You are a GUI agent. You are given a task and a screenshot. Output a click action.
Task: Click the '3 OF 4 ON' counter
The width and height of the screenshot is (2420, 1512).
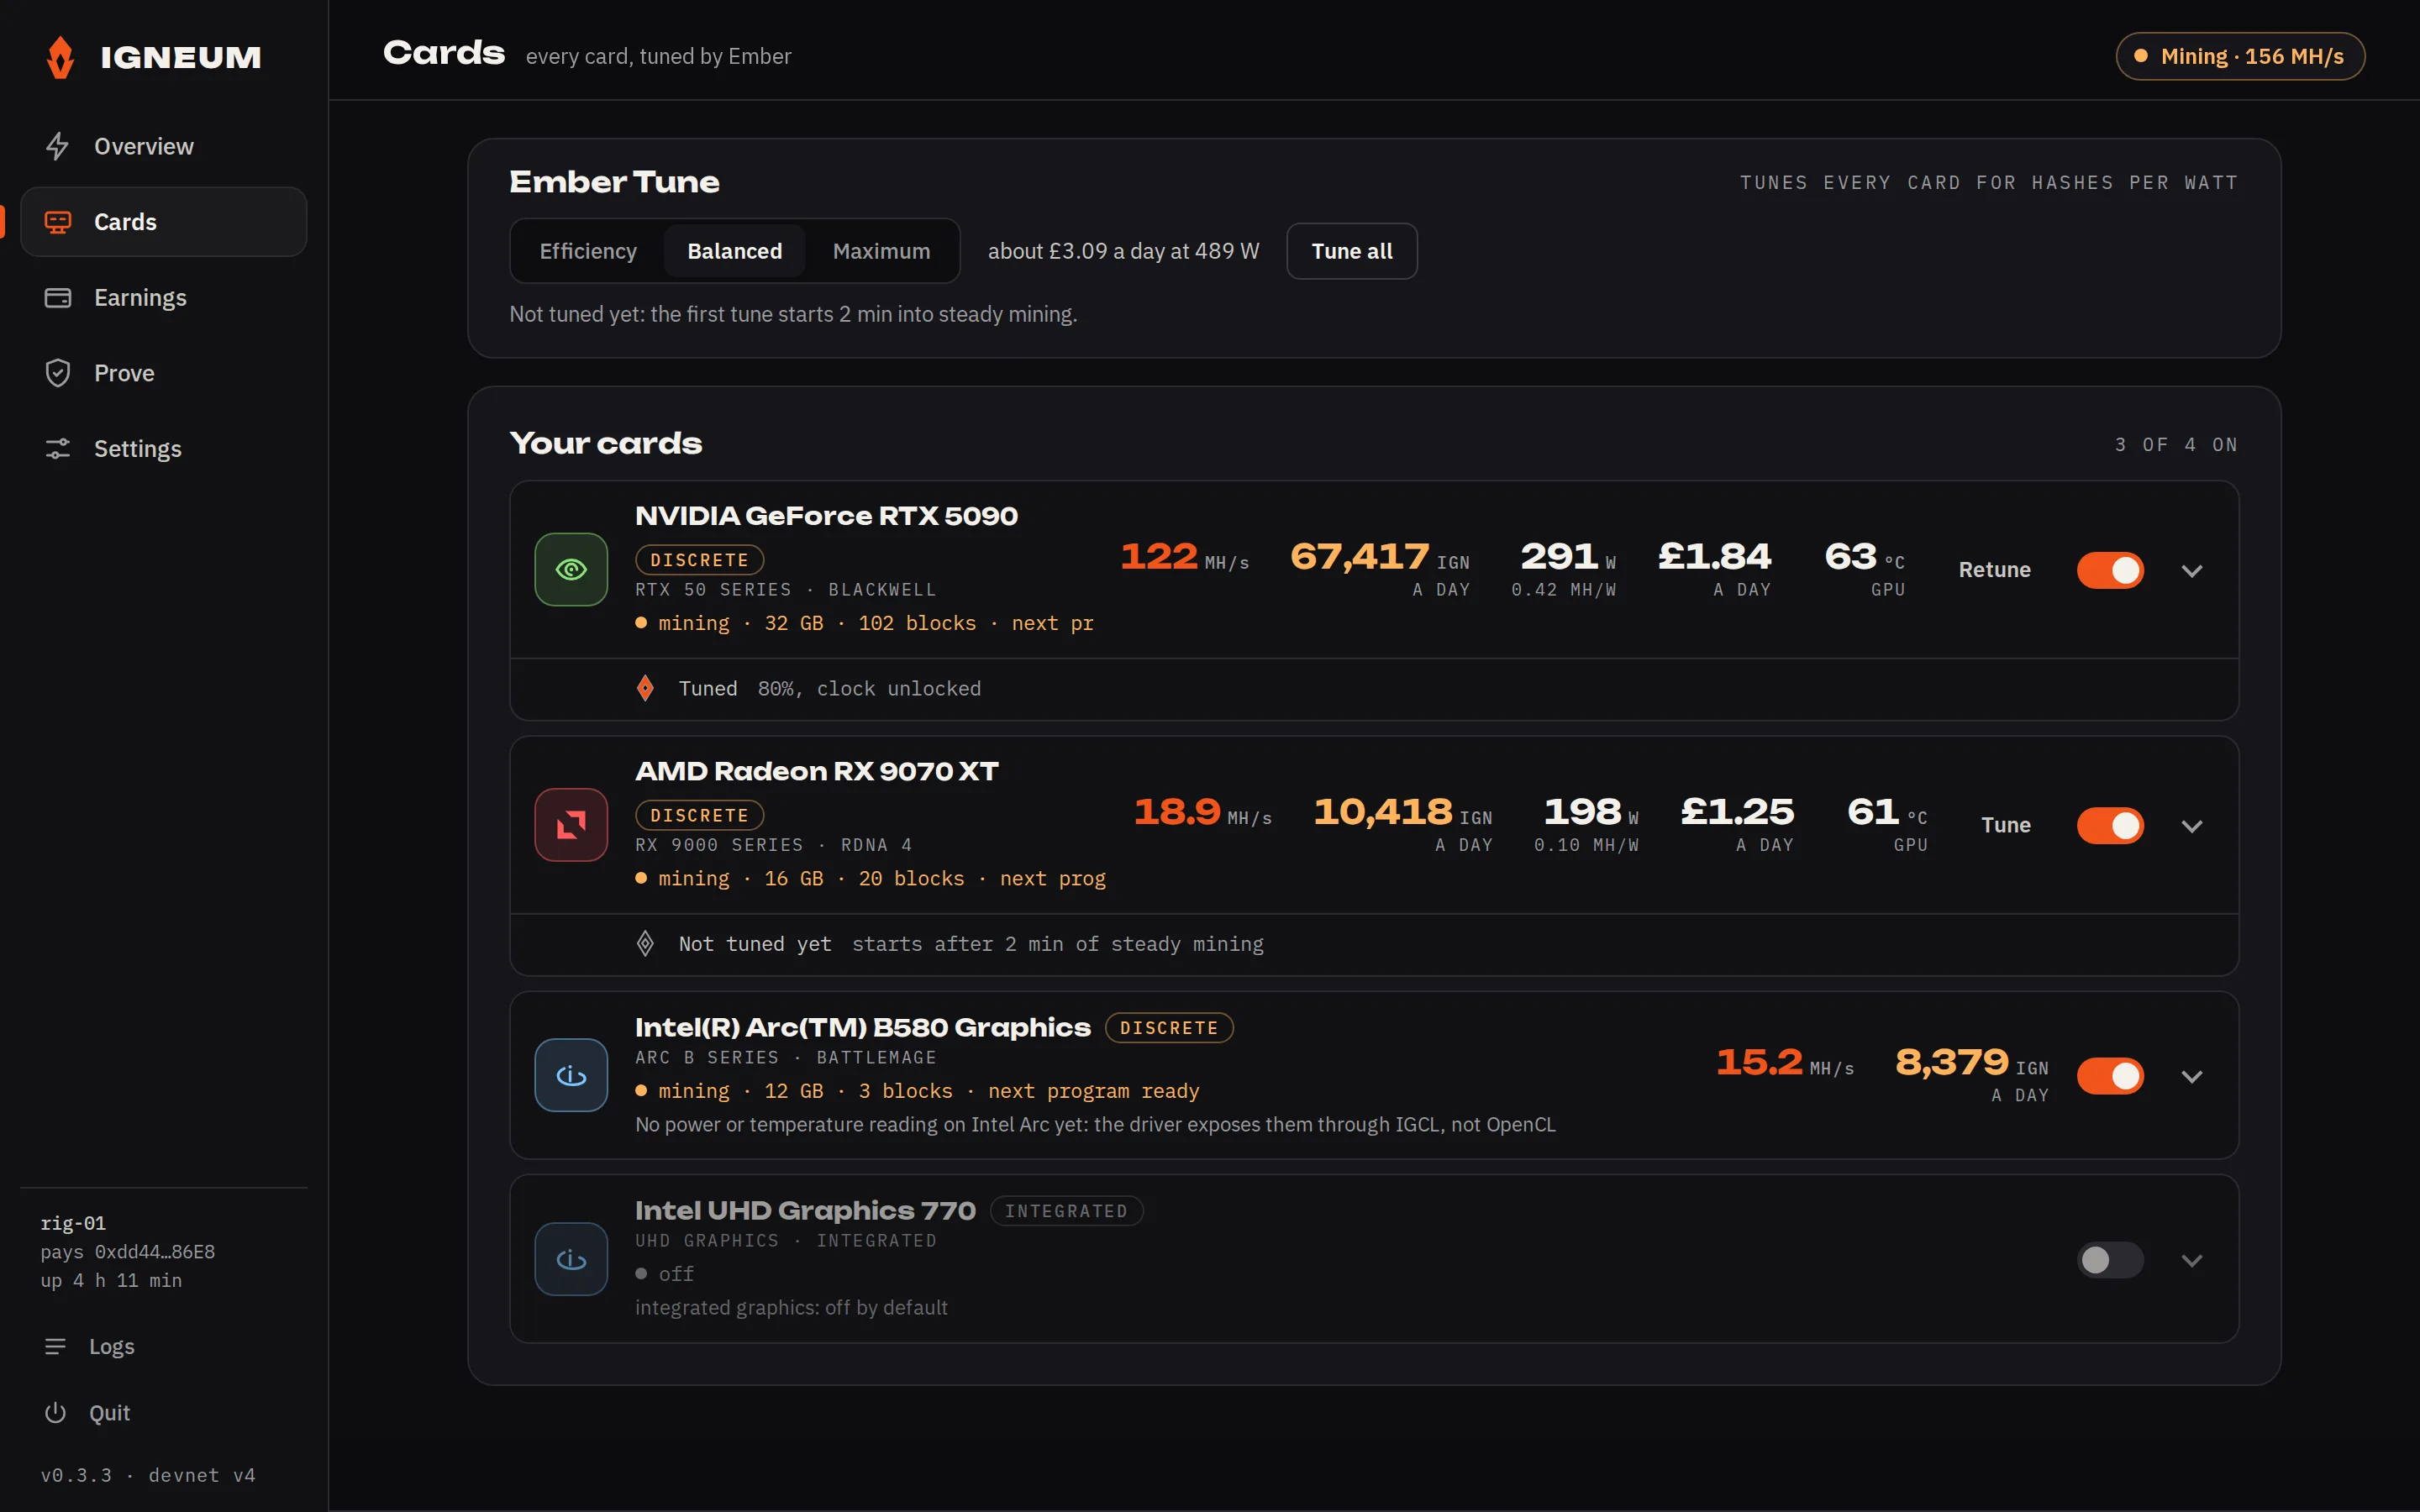click(x=2176, y=445)
